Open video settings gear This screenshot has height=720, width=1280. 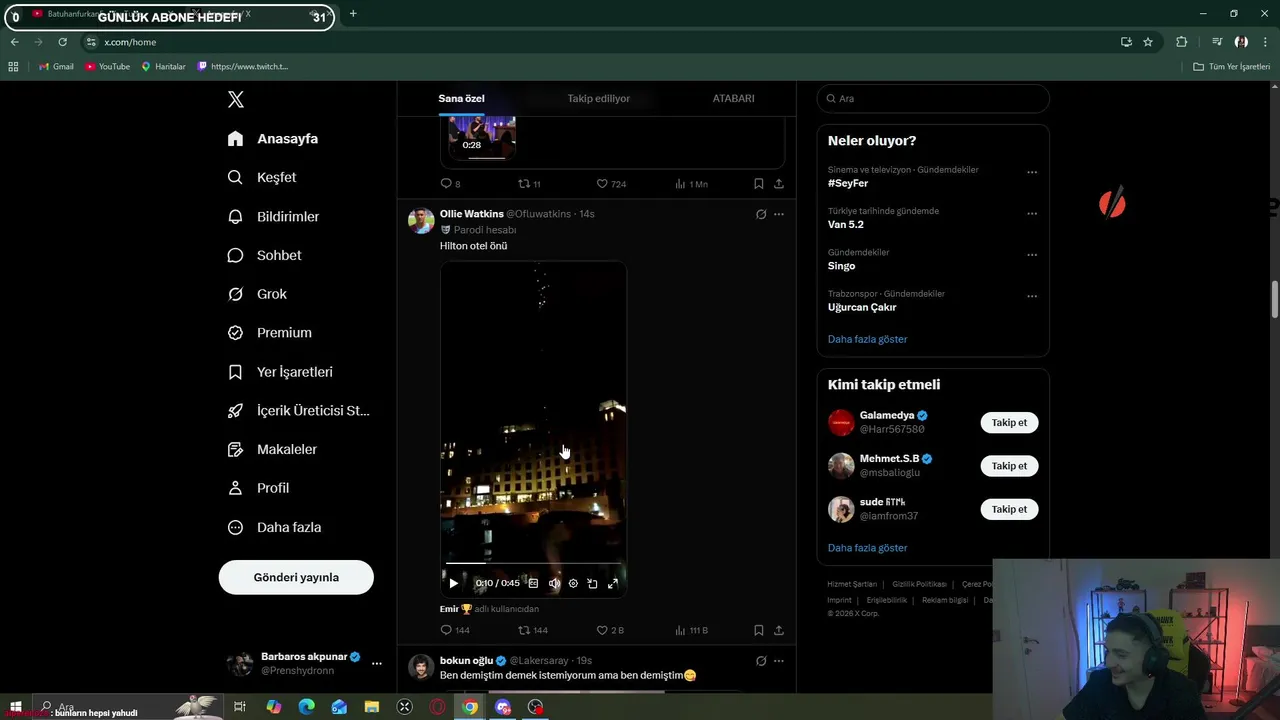573,583
